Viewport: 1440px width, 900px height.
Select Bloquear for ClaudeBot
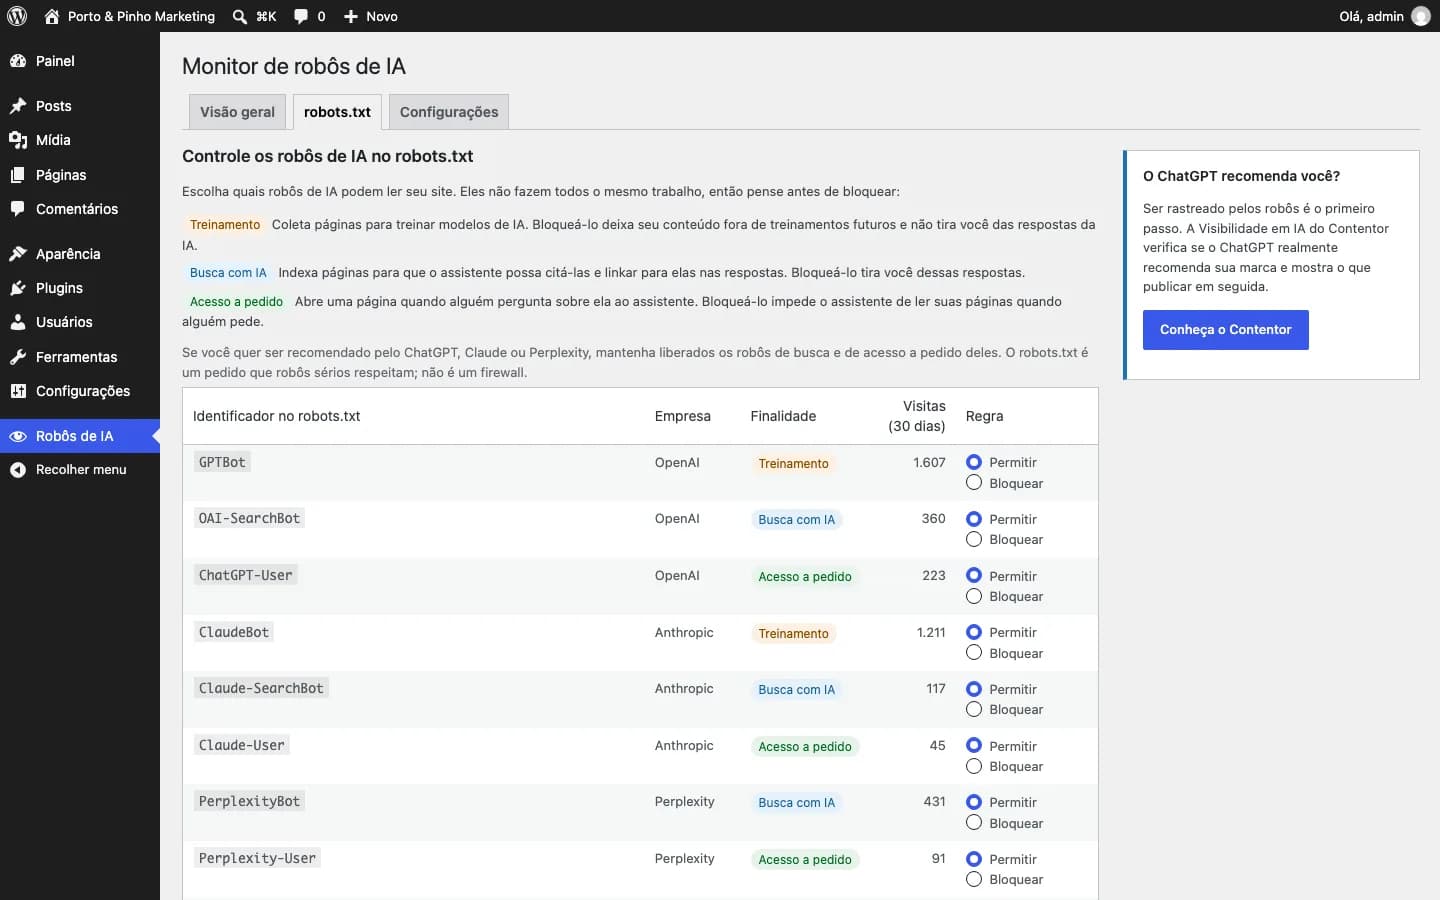pos(974,653)
